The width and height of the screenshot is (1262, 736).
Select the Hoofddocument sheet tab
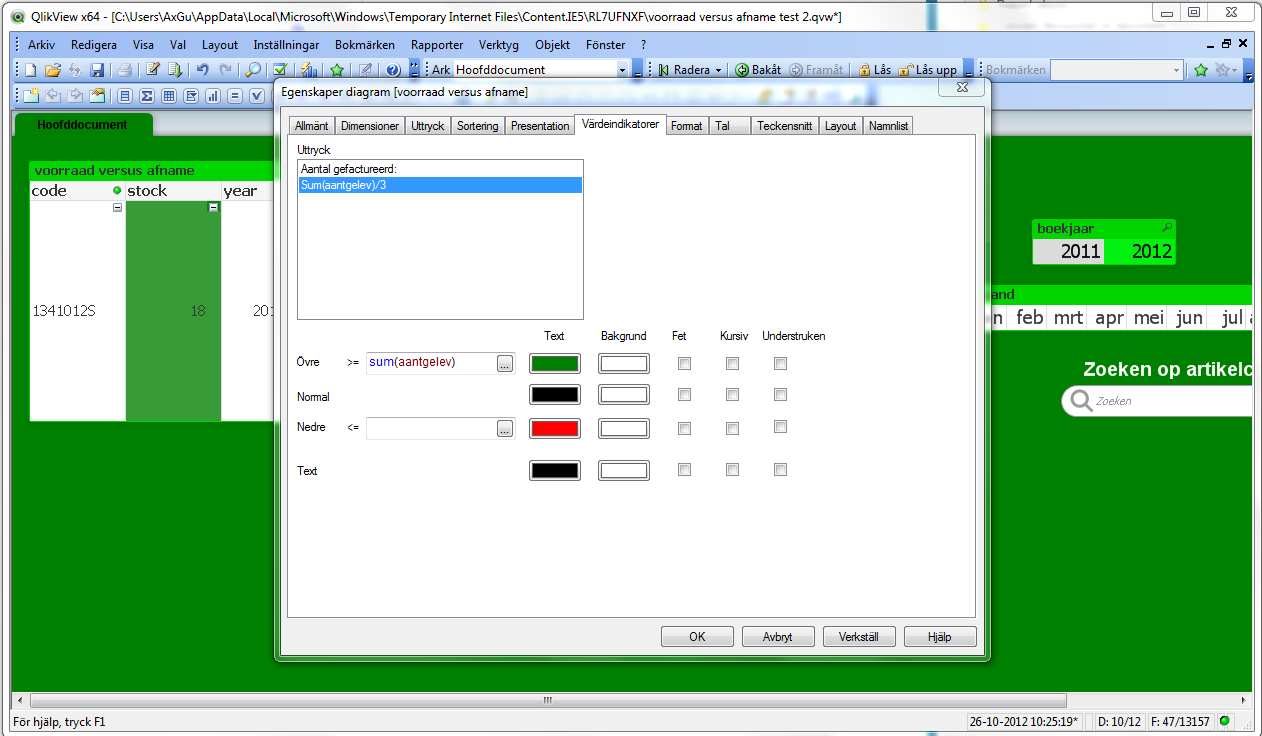click(x=82, y=125)
